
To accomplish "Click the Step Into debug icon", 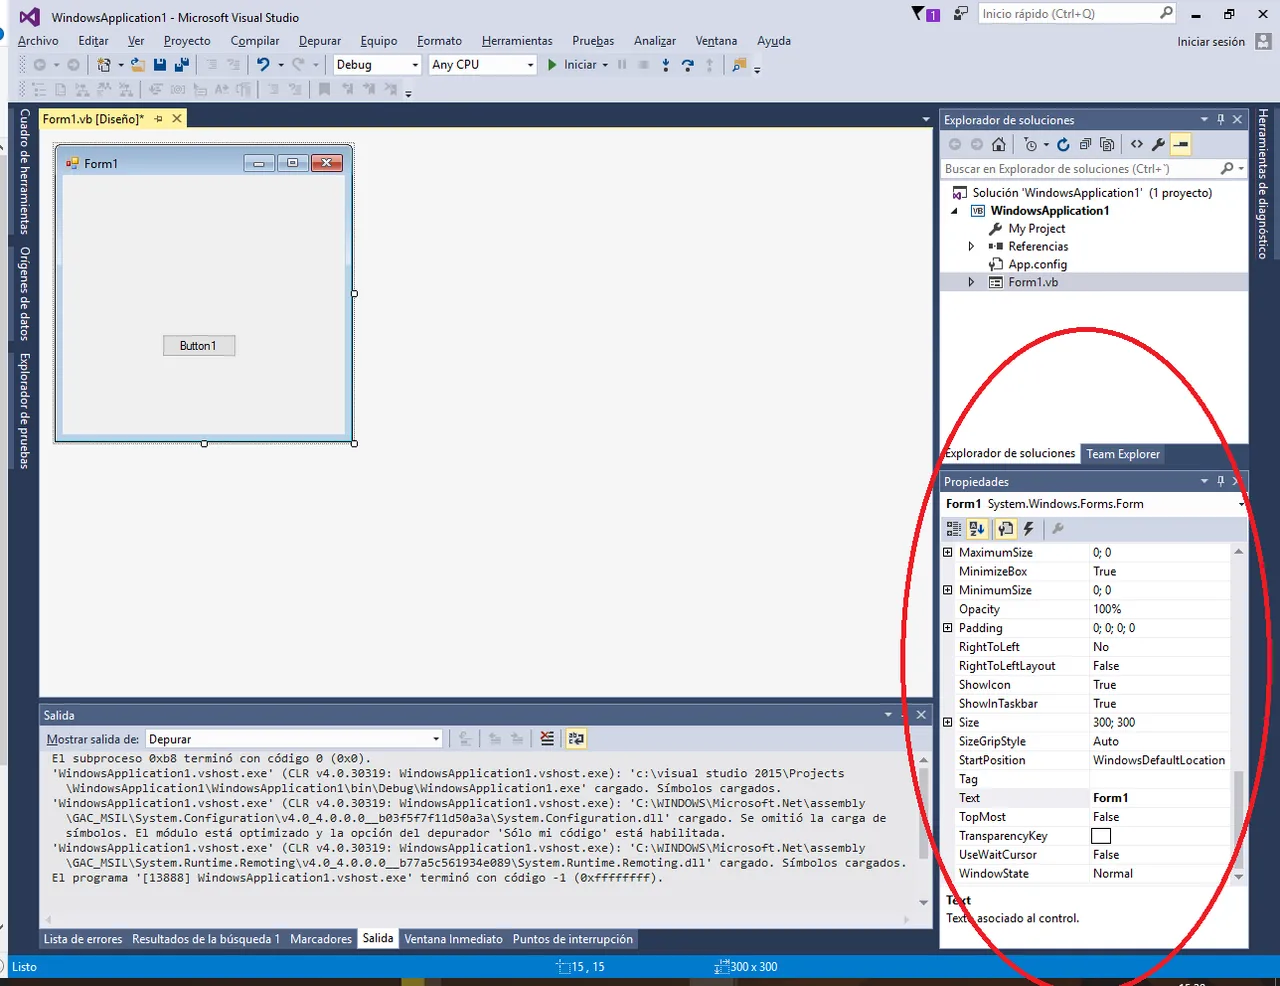I will 666,65.
